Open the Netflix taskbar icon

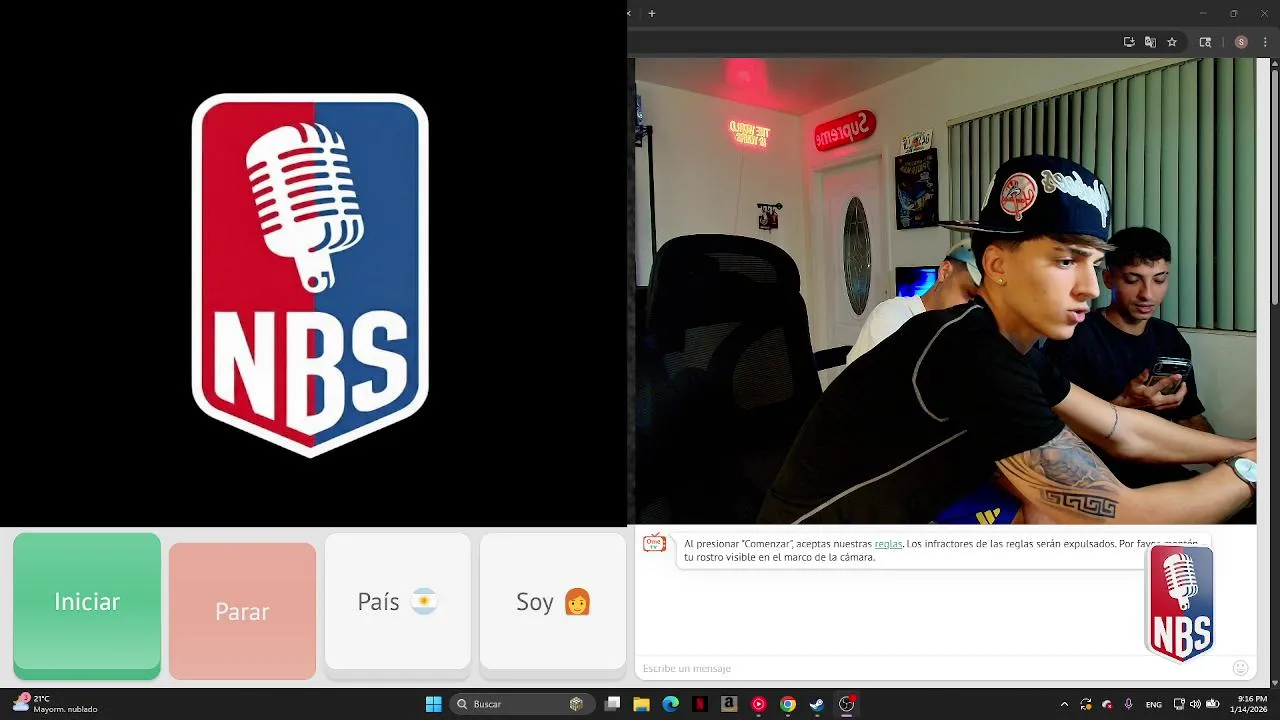coord(700,704)
